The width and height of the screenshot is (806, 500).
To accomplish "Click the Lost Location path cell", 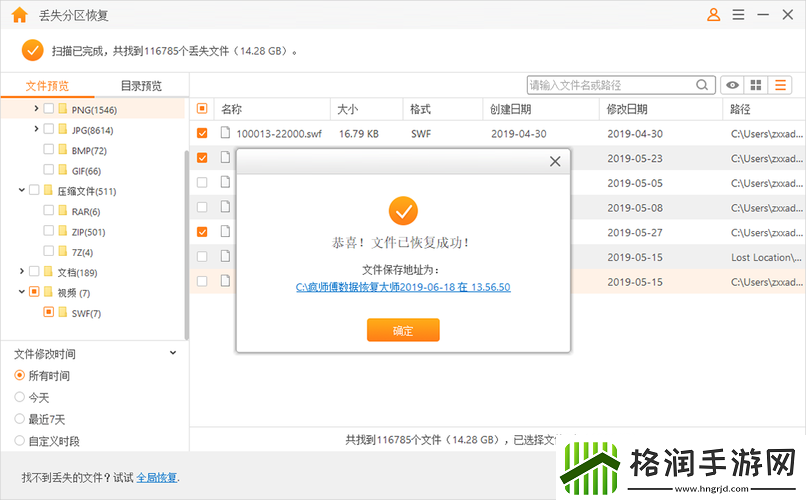I will click(x=766, y=257).
